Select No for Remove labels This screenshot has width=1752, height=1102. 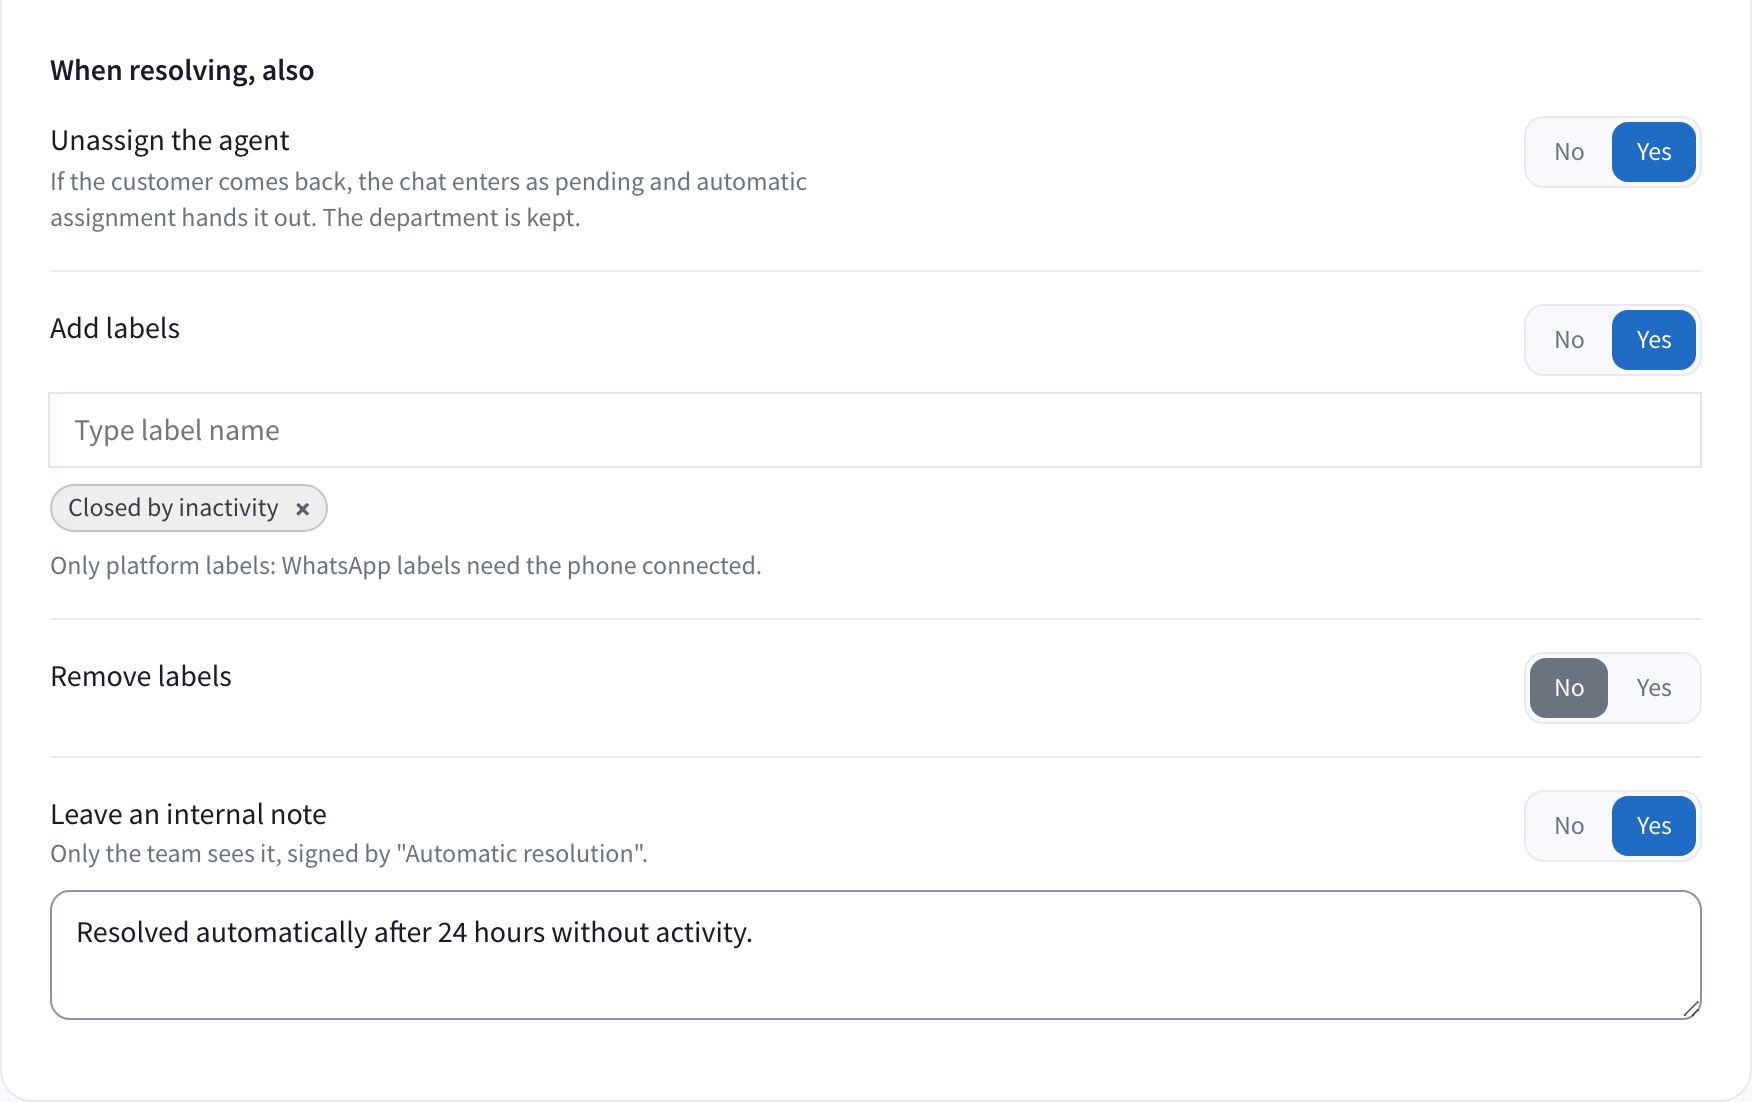click(1569, 688)
